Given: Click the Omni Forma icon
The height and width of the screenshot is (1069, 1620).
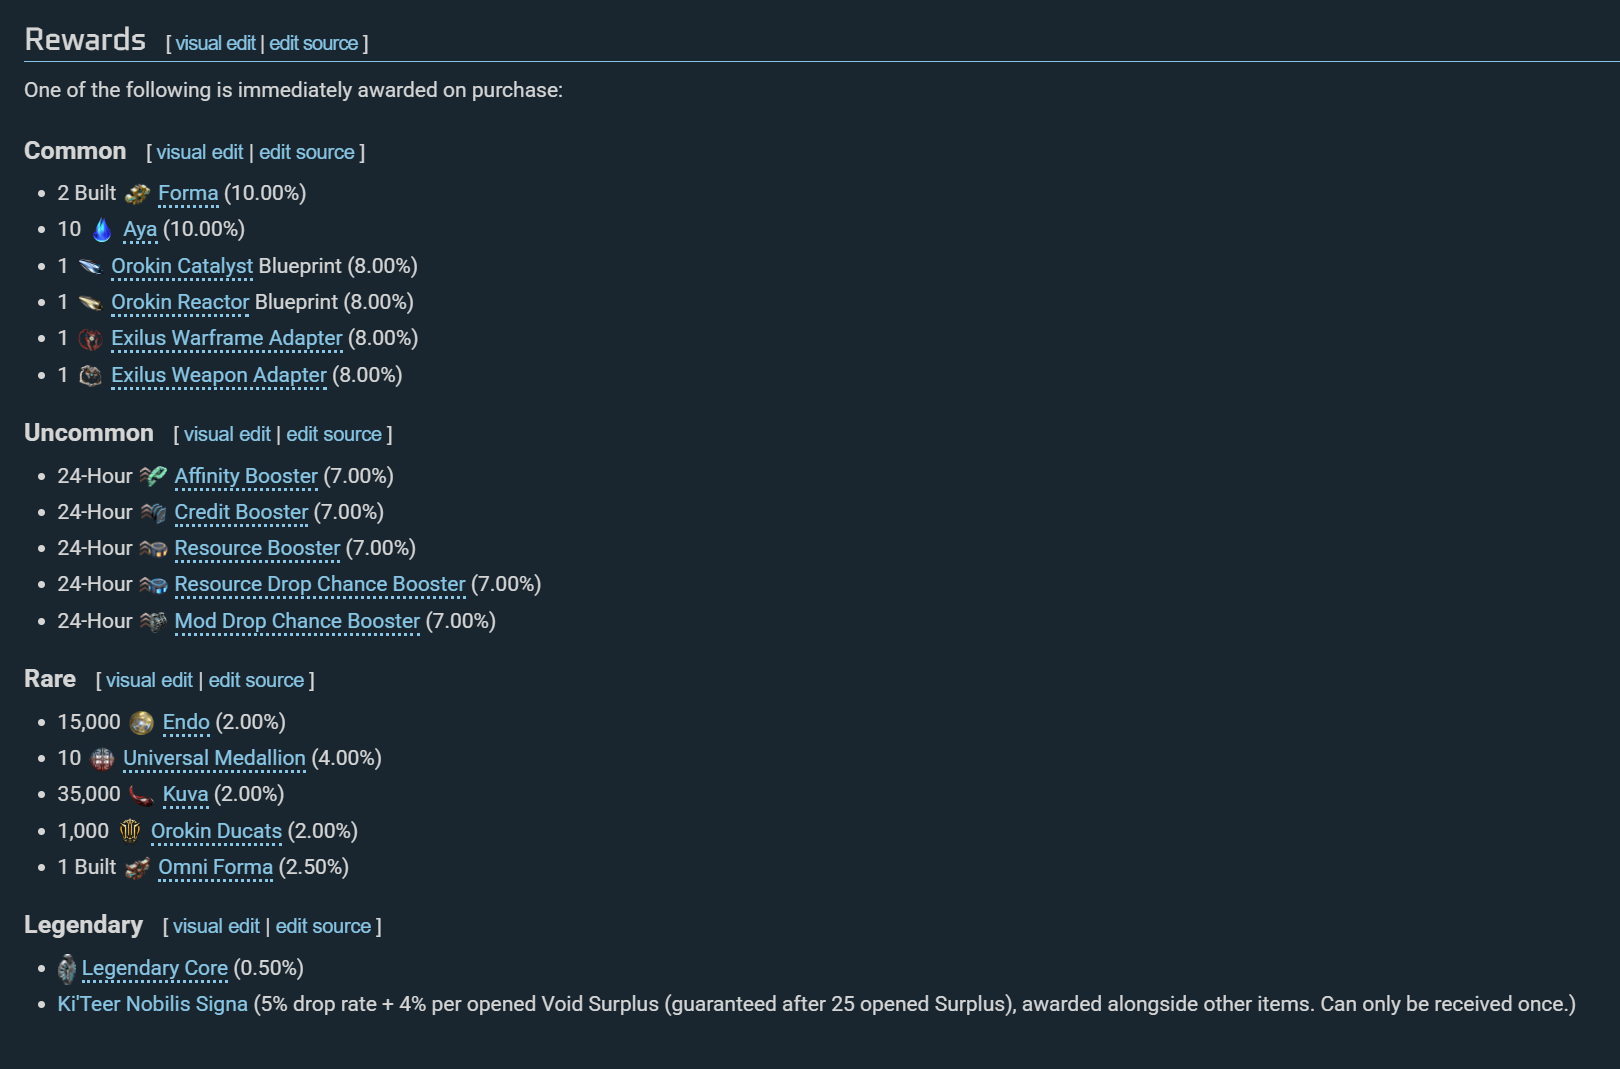Looking at the screenshot, I should click(x=138, y=868).
